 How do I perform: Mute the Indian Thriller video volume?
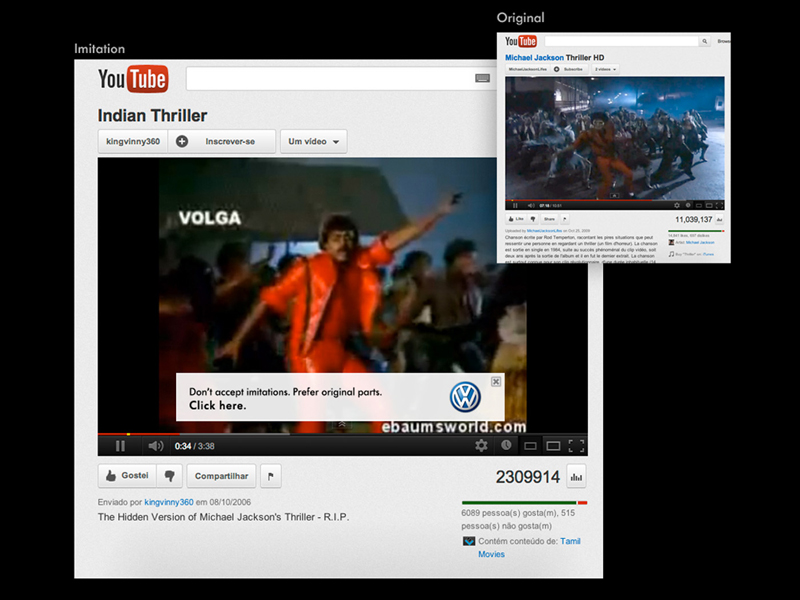click(155, 446)
